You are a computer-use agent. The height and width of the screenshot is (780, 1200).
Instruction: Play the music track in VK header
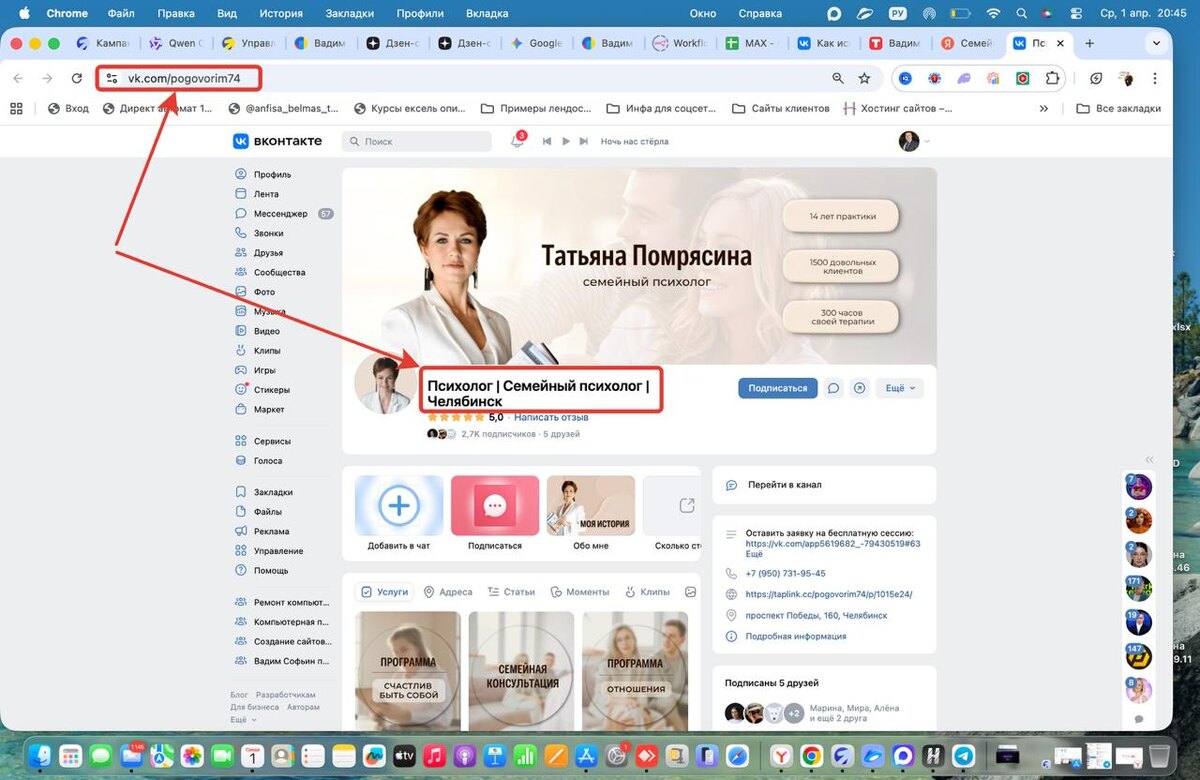566,142
